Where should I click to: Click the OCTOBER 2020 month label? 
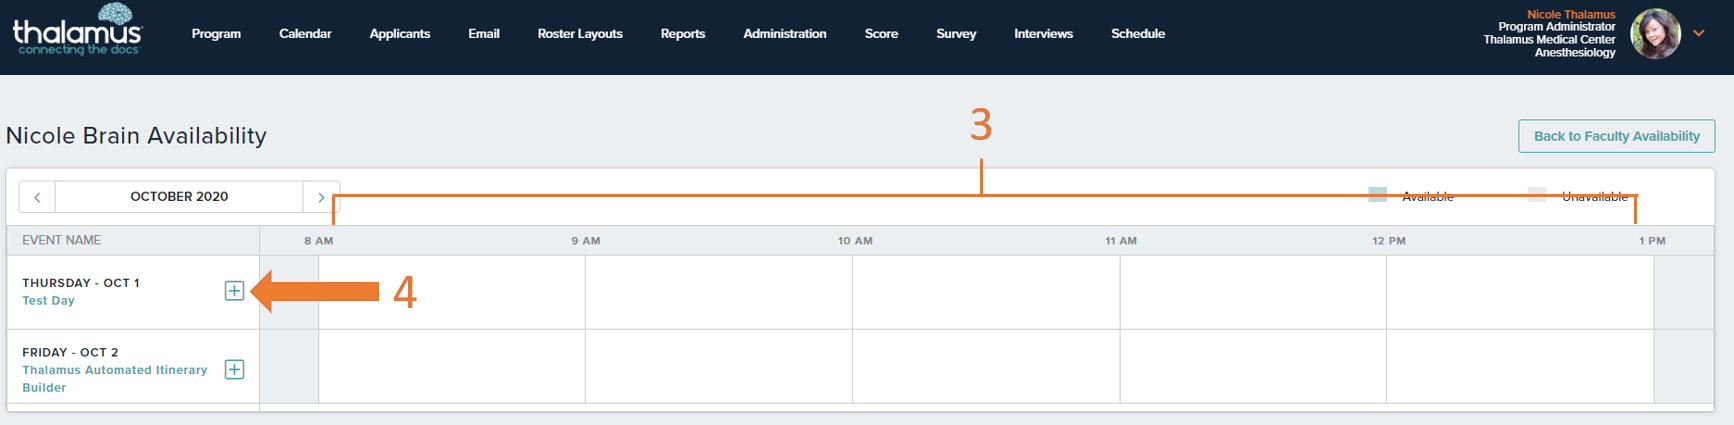tap(179, 197)
